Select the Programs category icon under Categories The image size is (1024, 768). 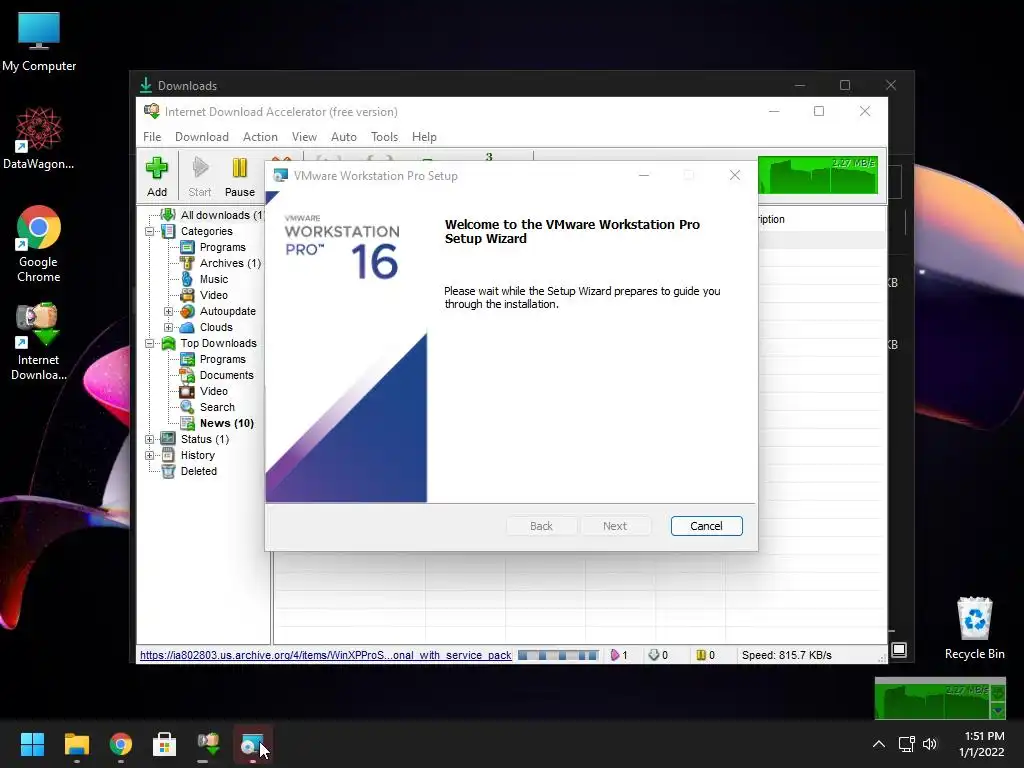click(x=187, y=247)
